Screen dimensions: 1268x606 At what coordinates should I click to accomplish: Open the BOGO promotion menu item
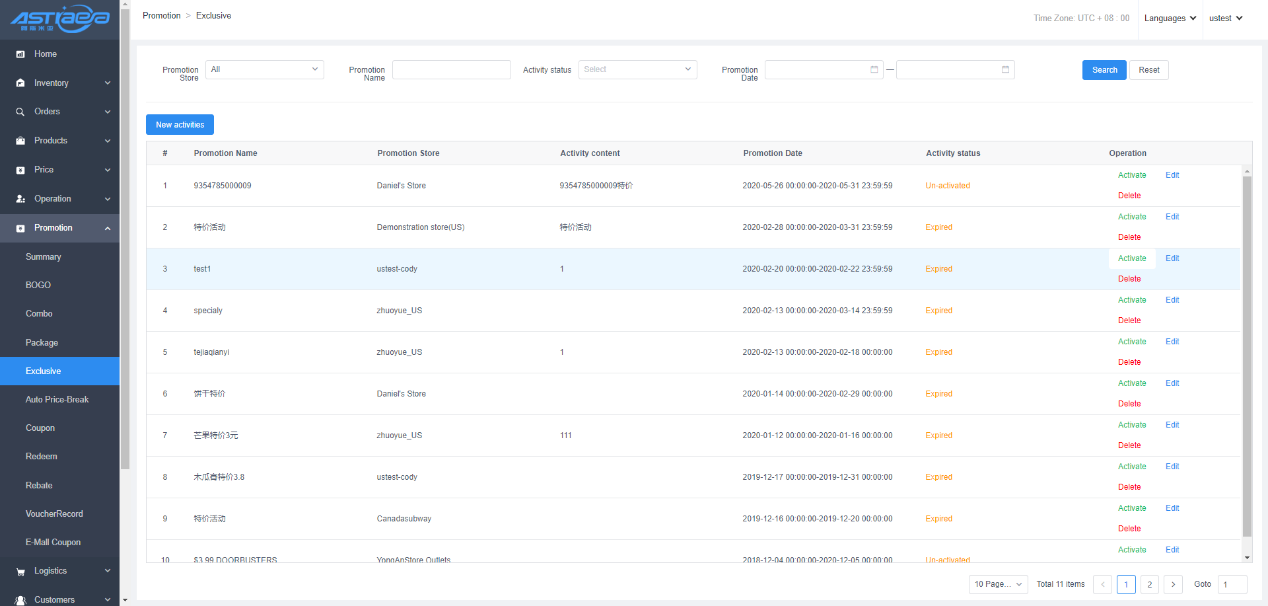[x=38, y=285]
